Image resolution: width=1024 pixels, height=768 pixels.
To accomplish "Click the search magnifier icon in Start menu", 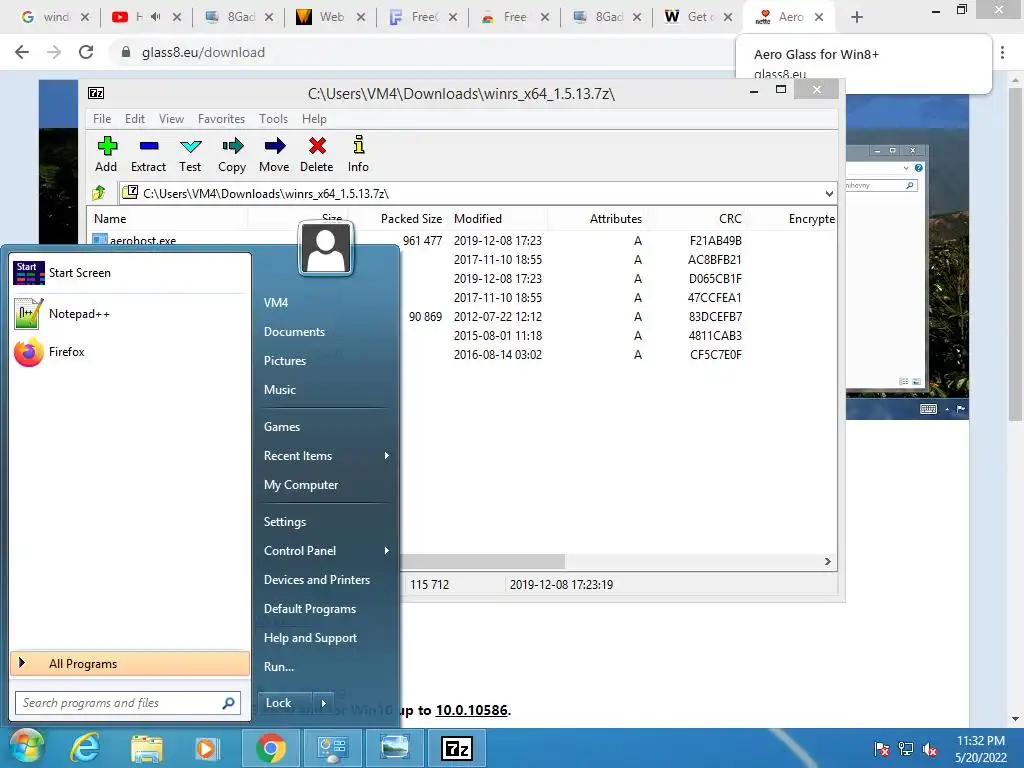I will tap(228, 703).
